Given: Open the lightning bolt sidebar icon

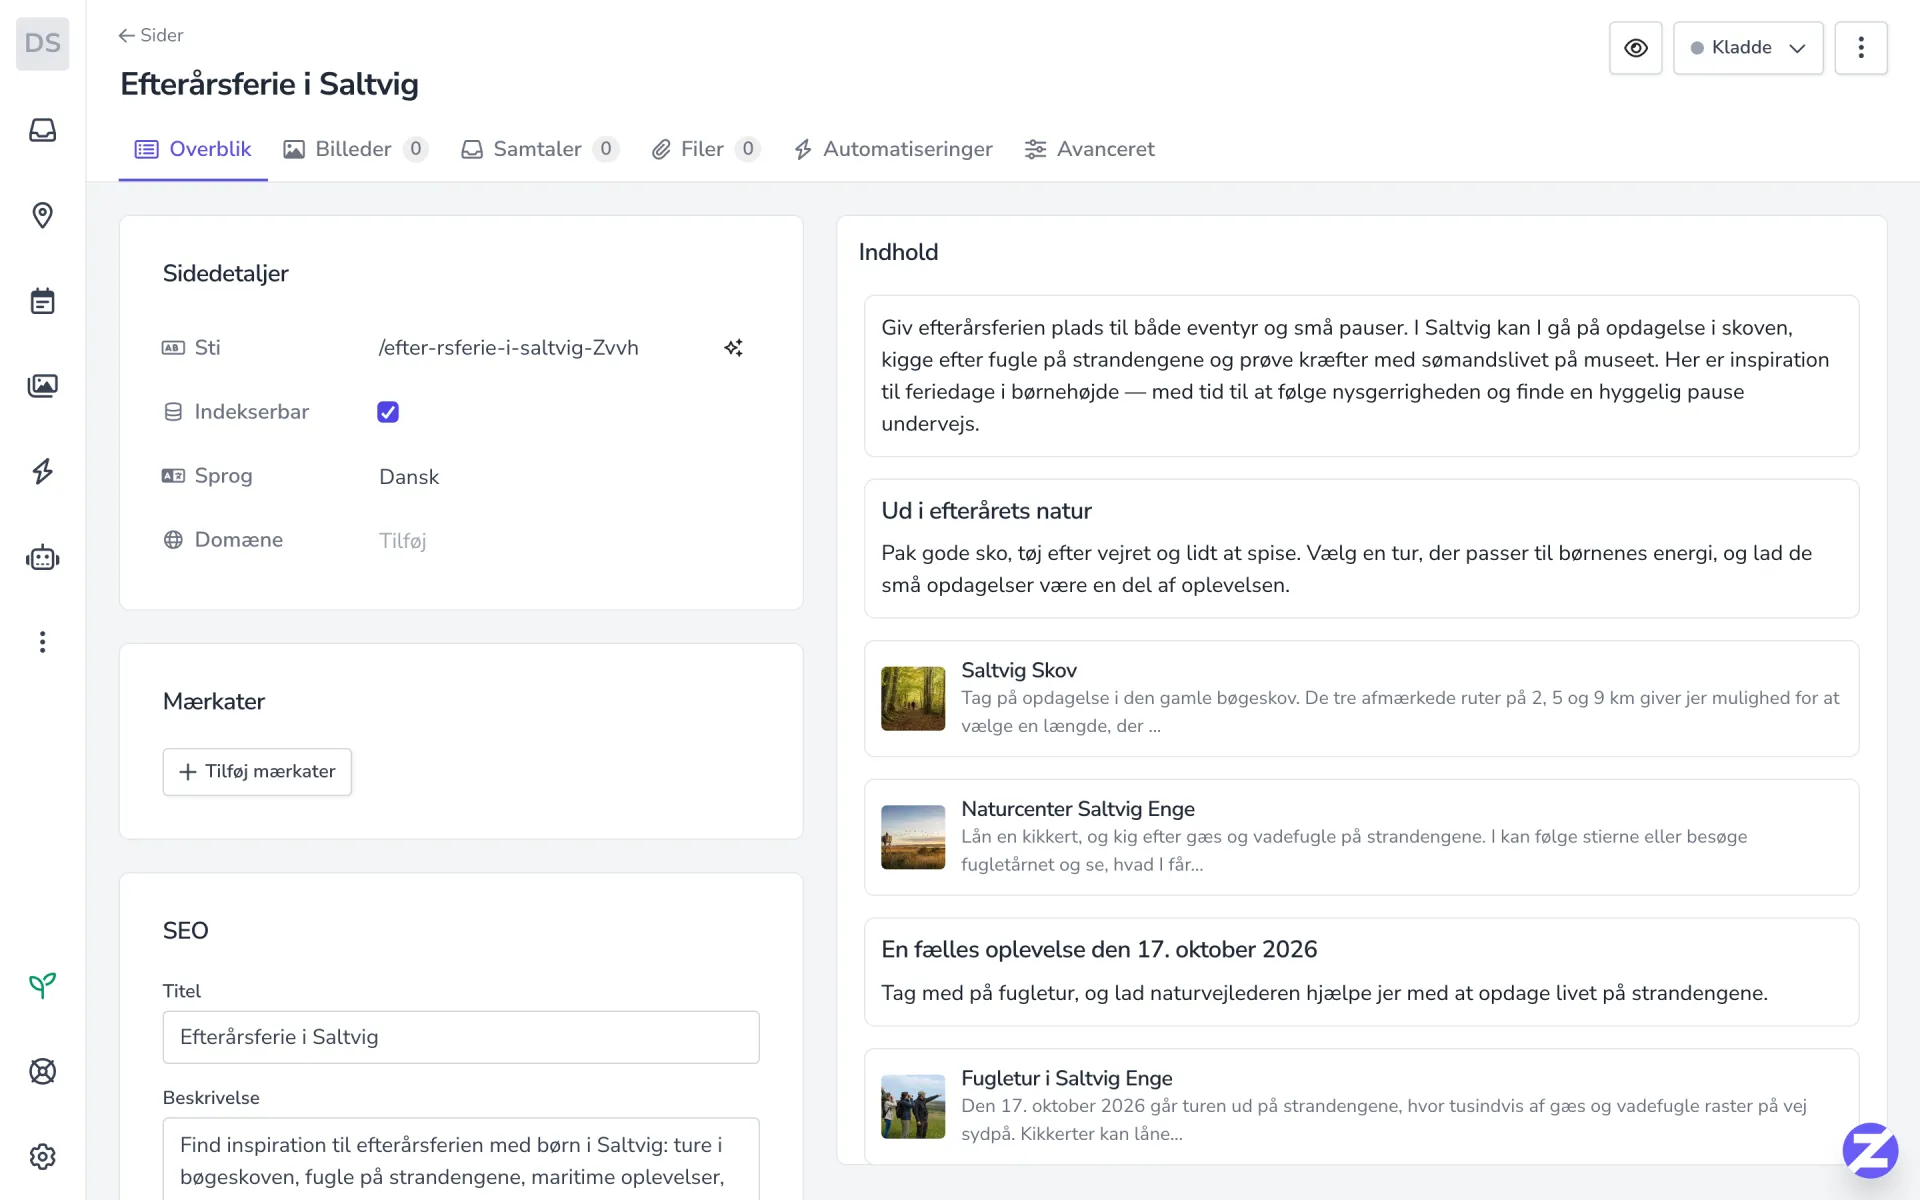Looking at the screenshot, I should [42, 471].
